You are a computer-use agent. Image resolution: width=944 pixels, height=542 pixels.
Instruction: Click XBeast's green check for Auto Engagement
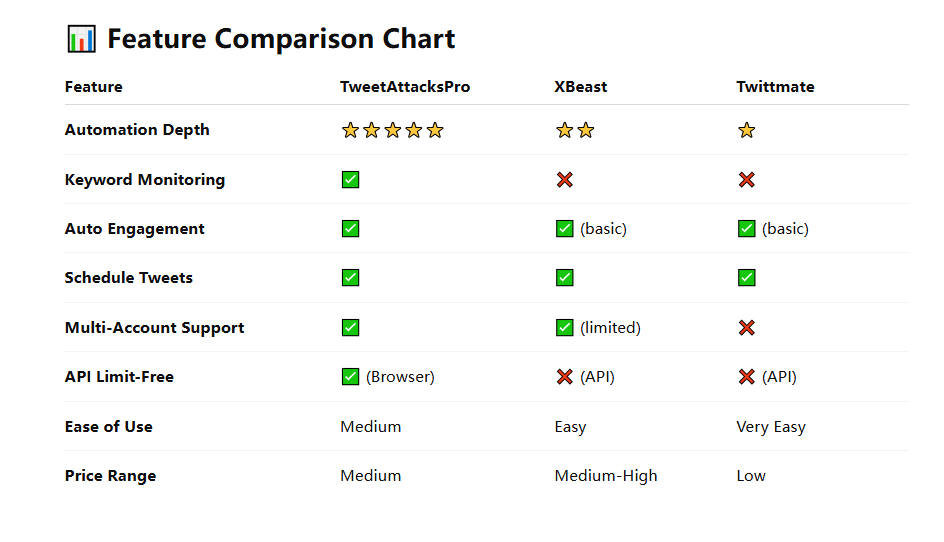[x=565, y=229]
